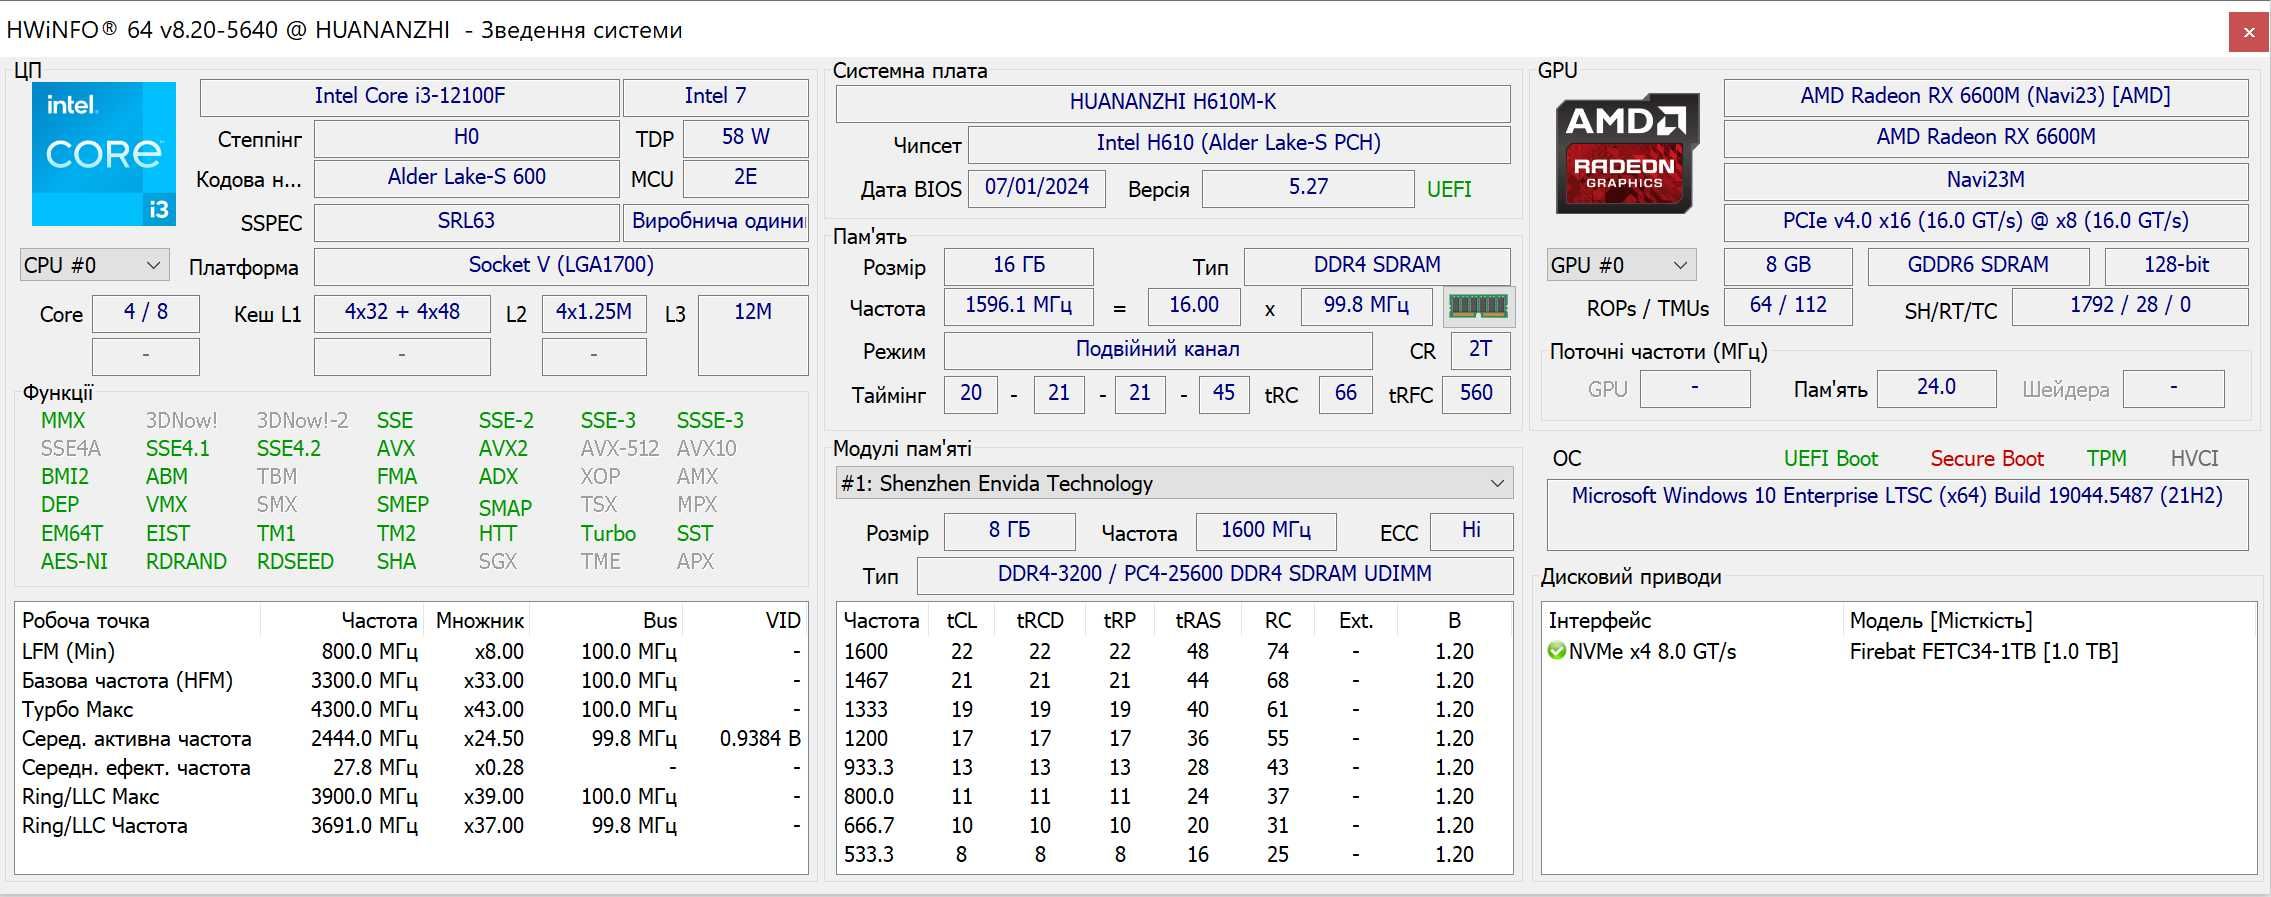The width and height of the screenshot is (2271, 897).
Task: Click the Navi23M GPU codename field
Action: (1986, 181)
